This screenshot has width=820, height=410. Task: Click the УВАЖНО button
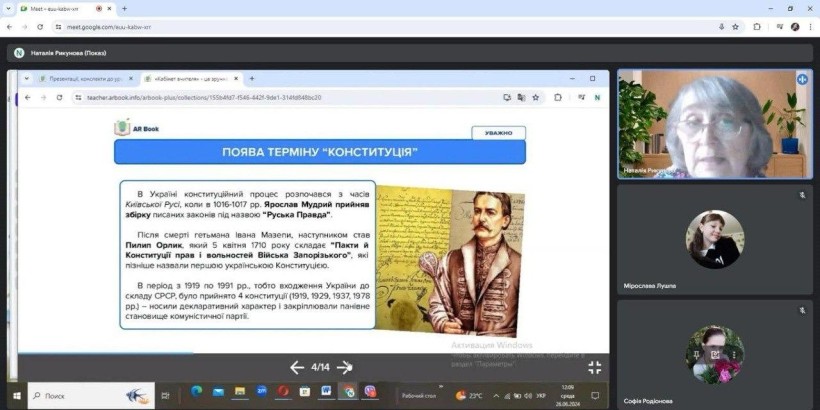(498, 133)
